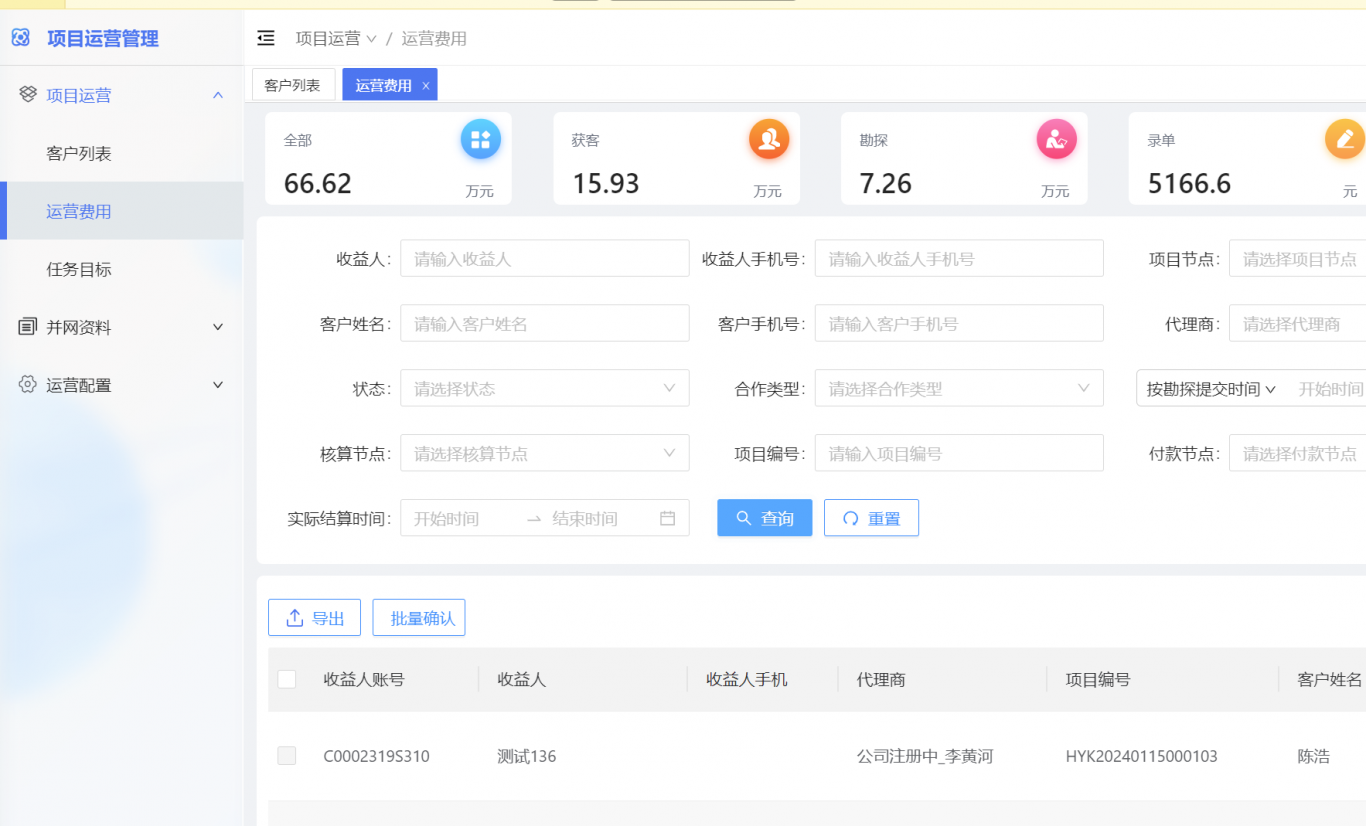Open the 项目节点 dropdown

[x=1298, y=259]
